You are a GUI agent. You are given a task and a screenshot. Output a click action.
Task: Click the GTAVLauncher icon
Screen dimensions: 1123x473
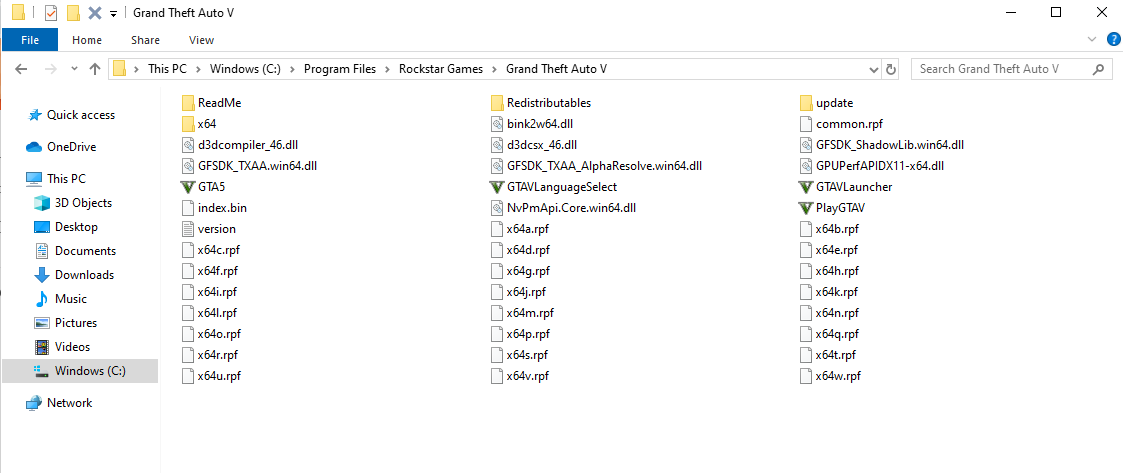click(x=806, y=187)
